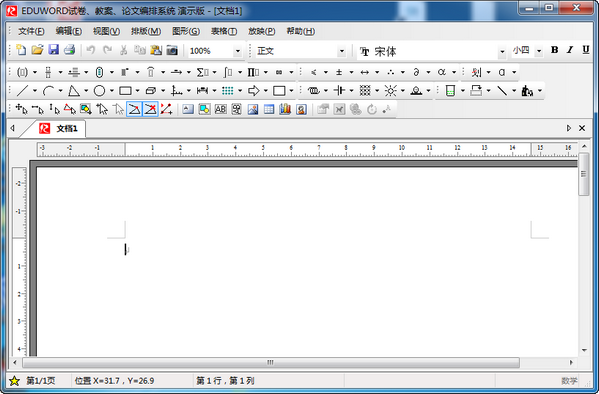Open the 编辑(E) menu
Image resolution: width=599 pixels, height=394 pixels.
pos(68,31)
